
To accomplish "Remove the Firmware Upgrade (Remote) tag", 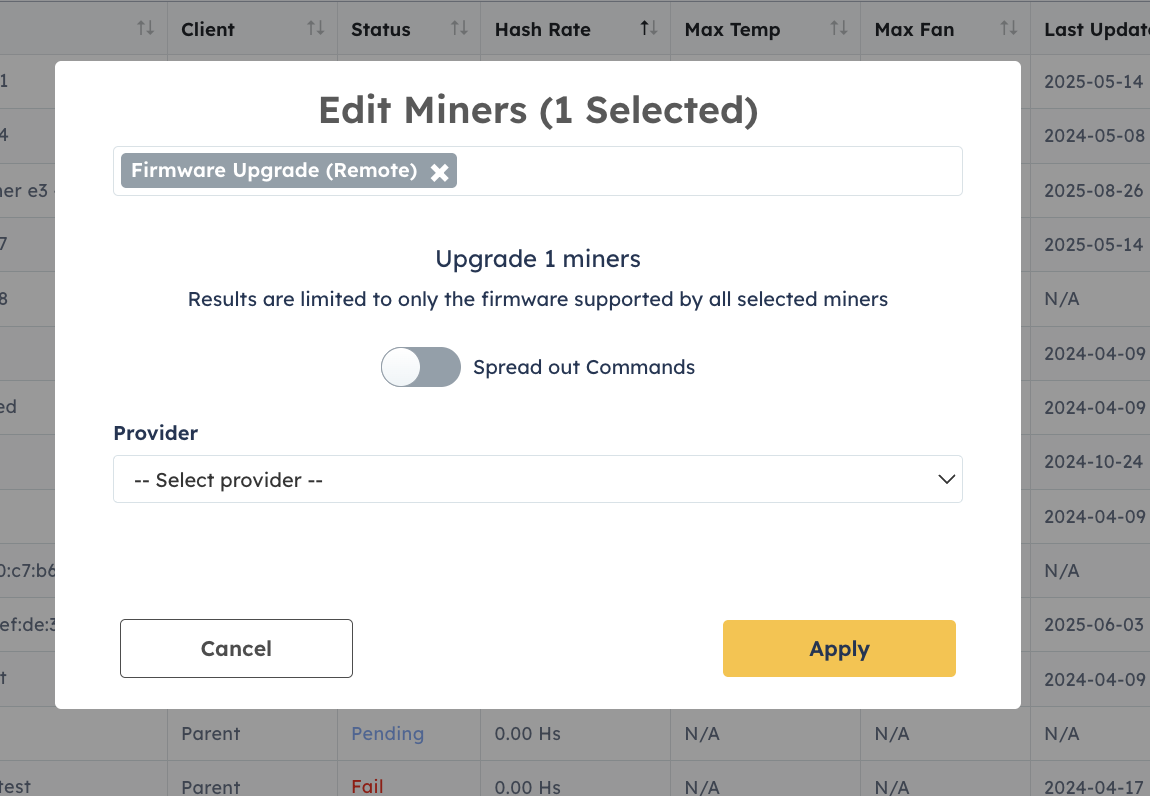I will [x=439, y=171].
